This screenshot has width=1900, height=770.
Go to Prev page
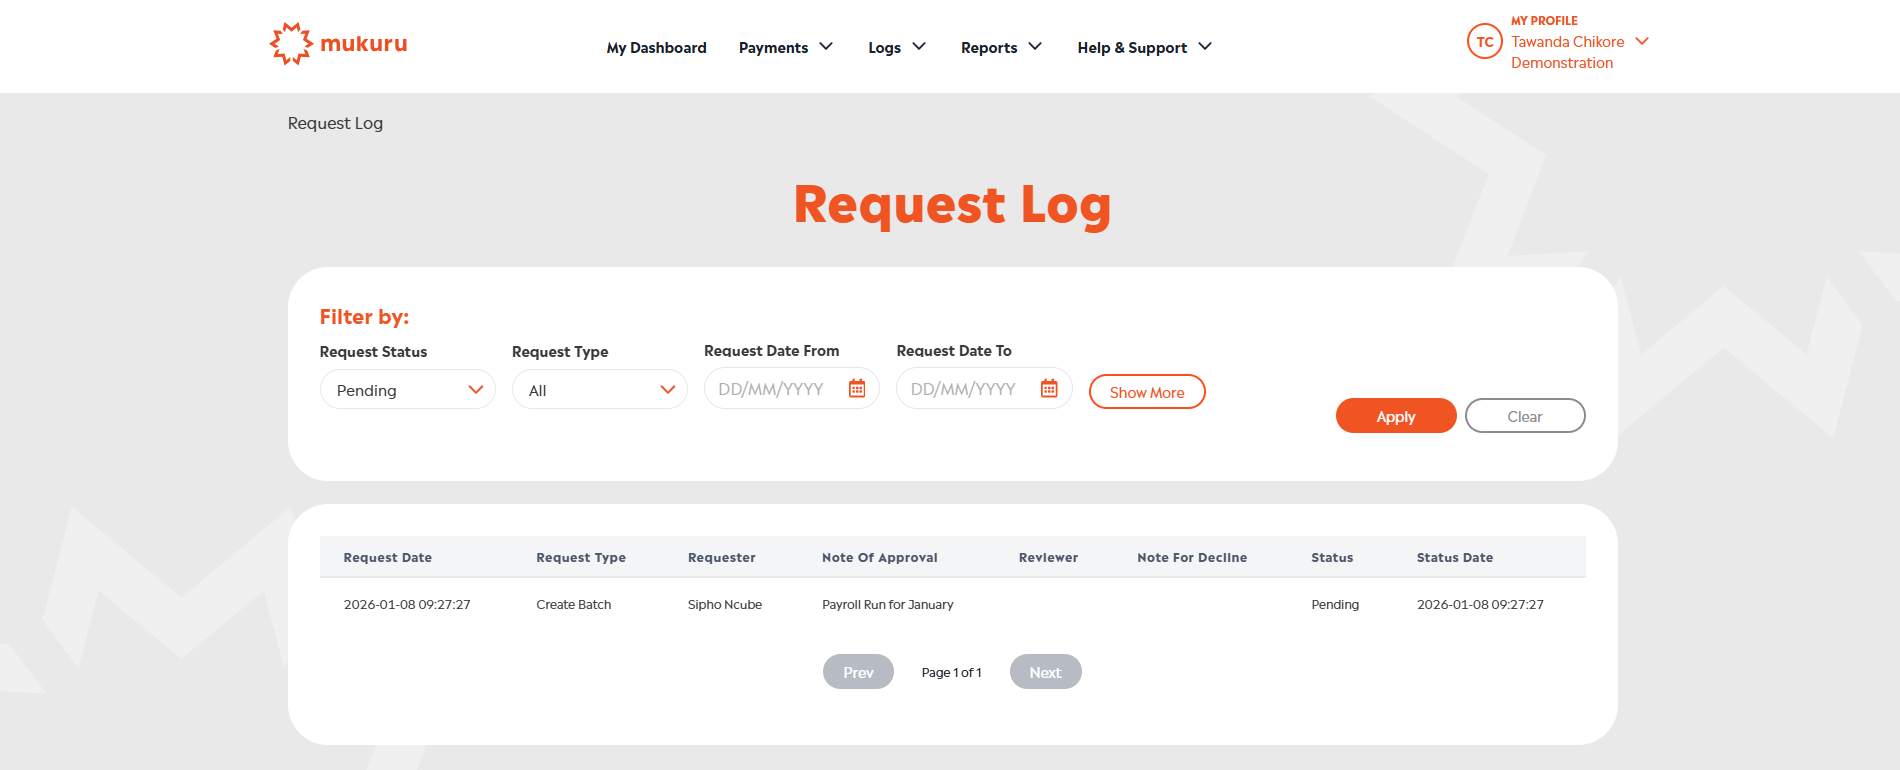click(x=858, y=672)
